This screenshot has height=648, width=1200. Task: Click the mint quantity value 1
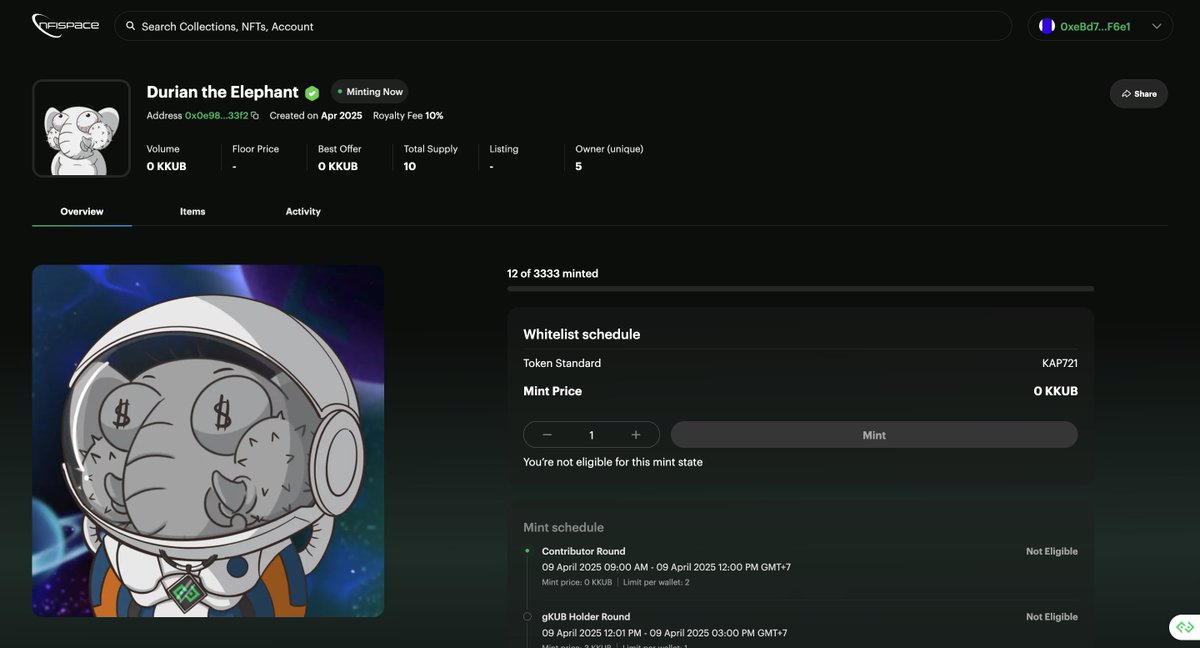[591, 435]
